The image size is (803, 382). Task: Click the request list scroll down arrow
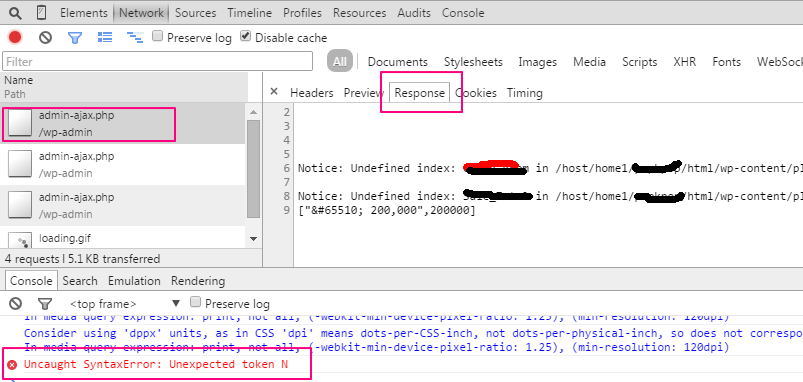[253, 239]
